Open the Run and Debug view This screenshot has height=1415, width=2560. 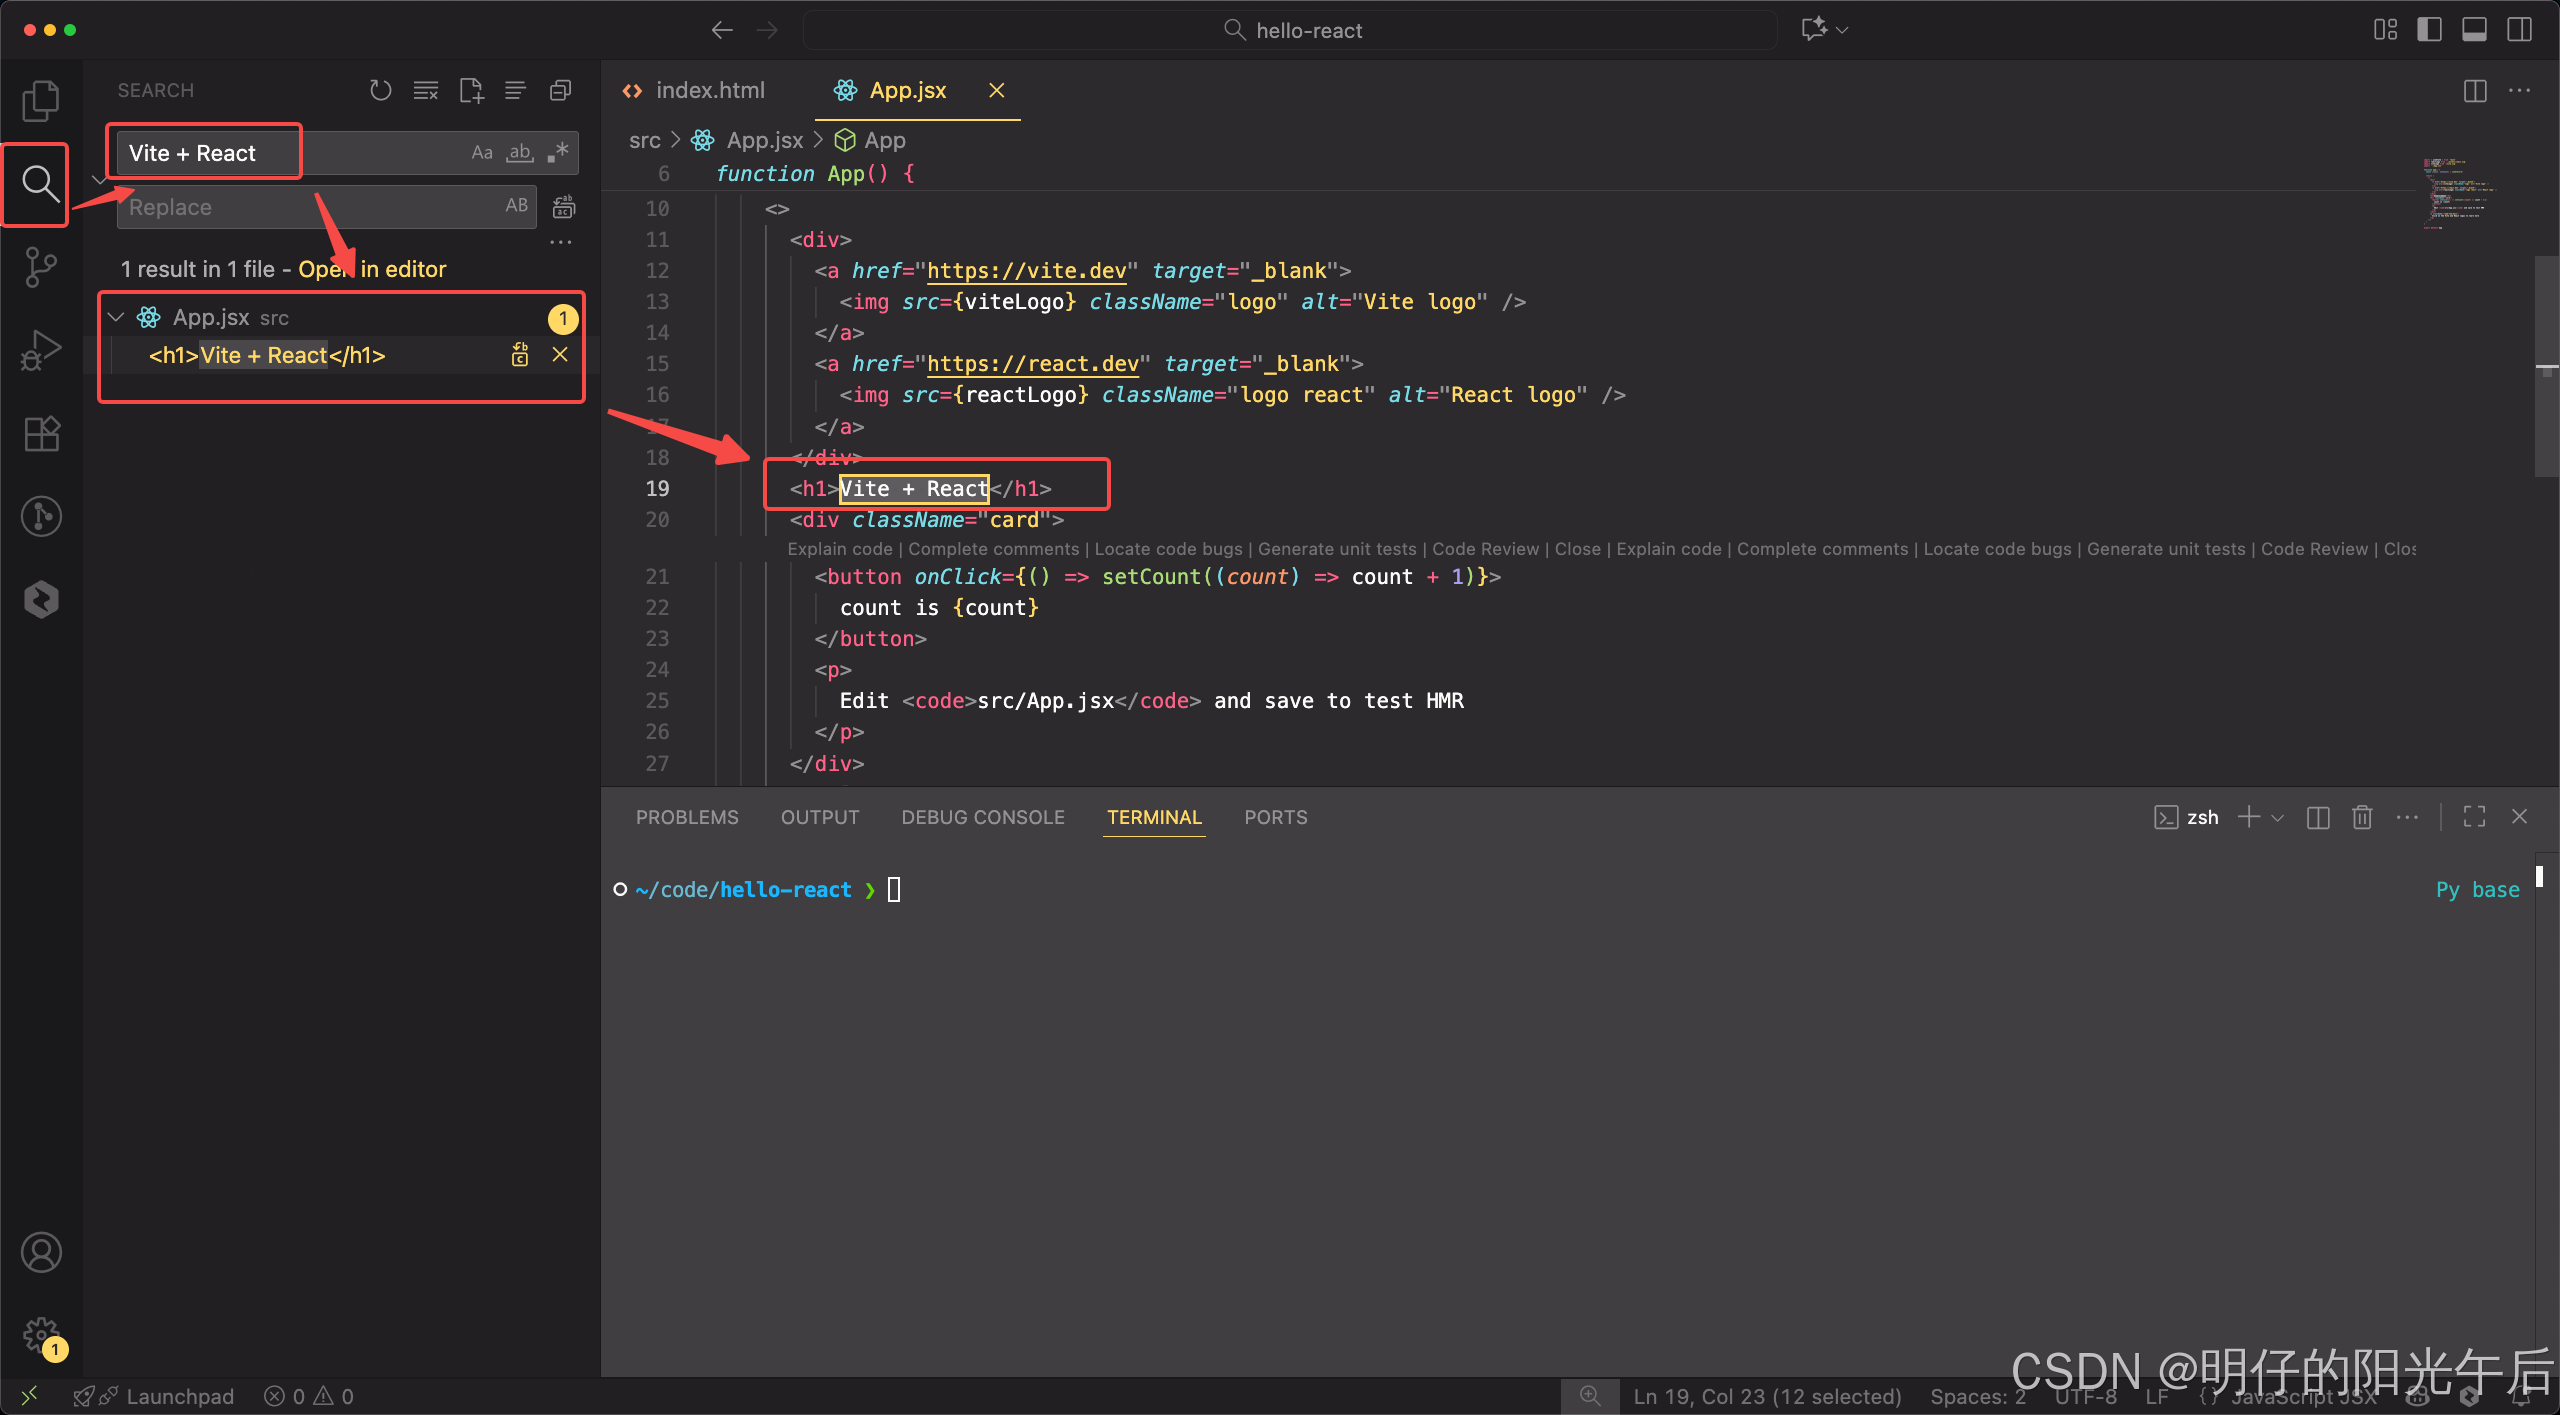click(x=40, y=350)
